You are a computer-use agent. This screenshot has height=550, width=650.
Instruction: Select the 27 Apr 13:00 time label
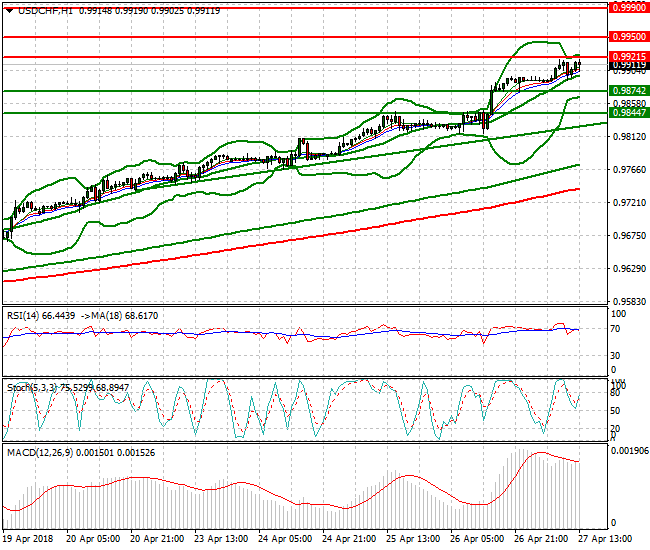coord(605,539)
